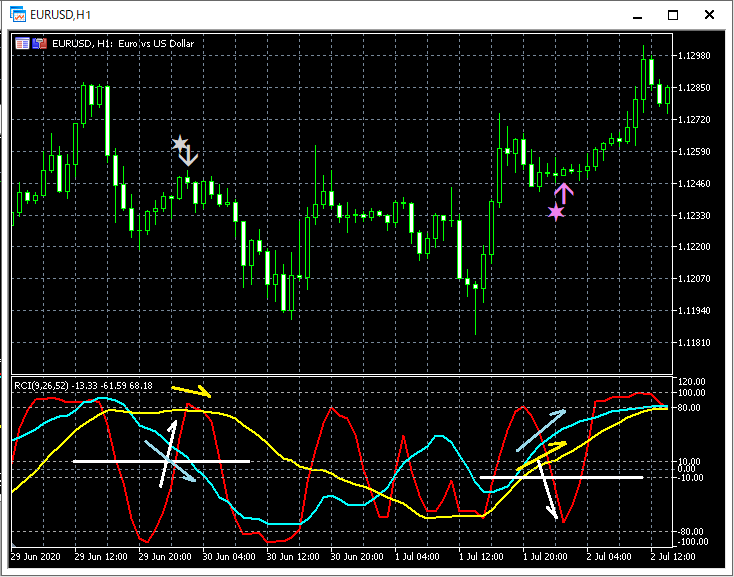Select the grey star signal marker
The image size is (734, 577).
click(x=180, y=143)
